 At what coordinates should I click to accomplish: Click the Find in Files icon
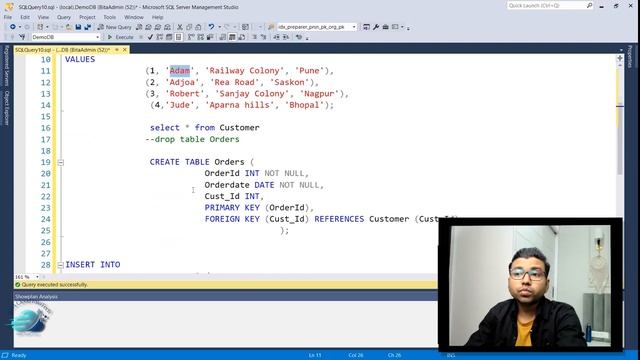[270, 27]
